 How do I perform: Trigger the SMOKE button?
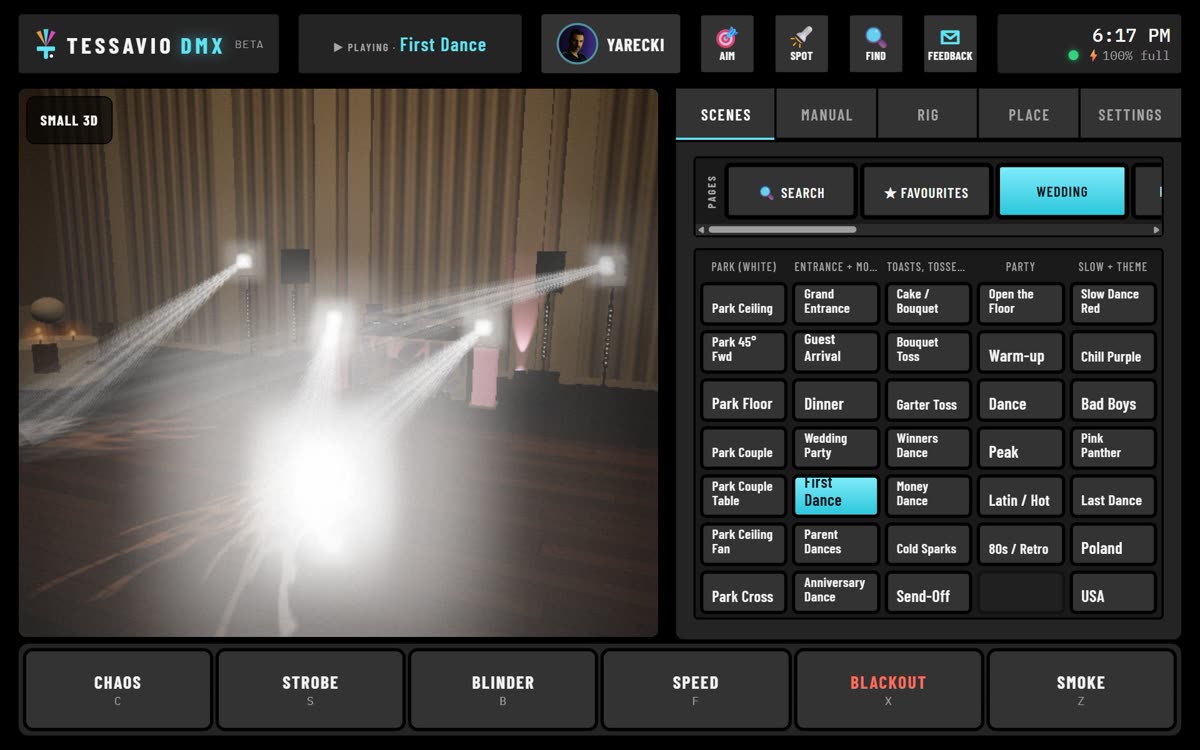1081,690
